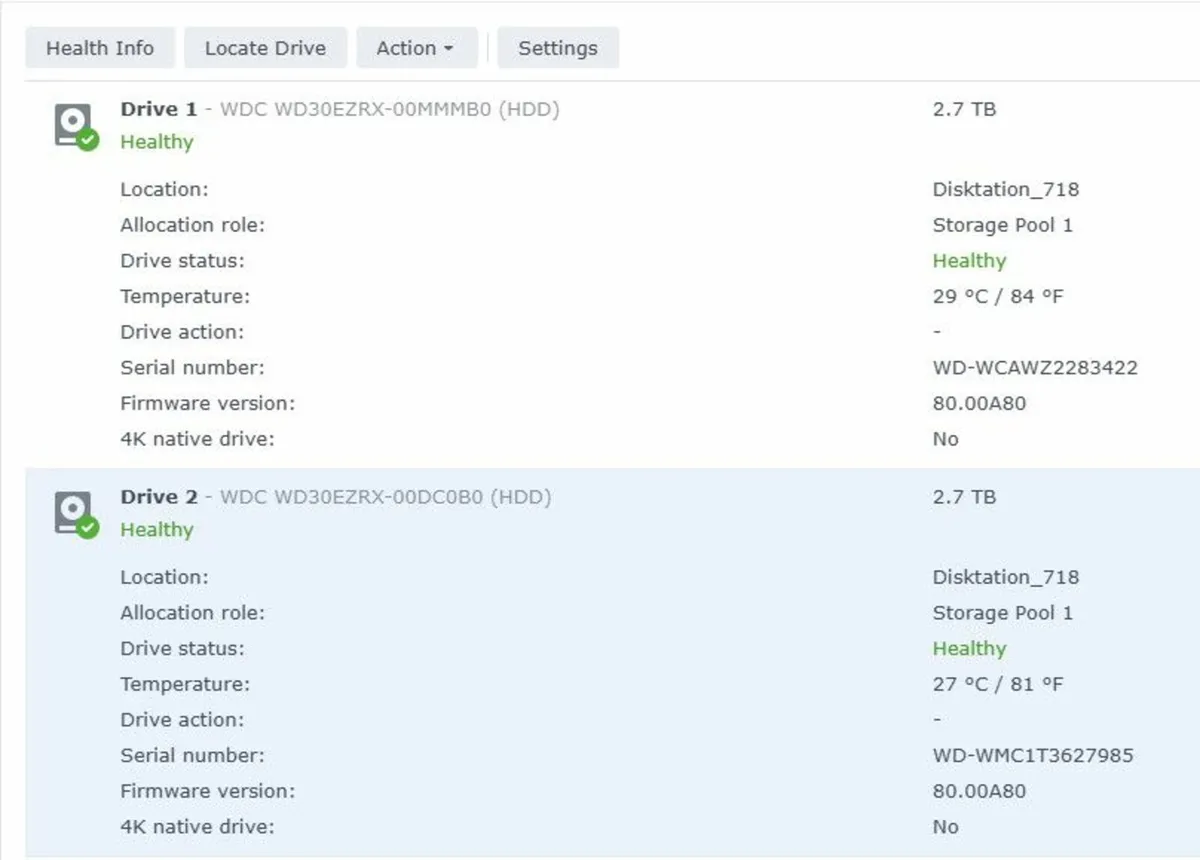This screenshot has height=860, width=1200.
Task: Click Drive 2 firmware version 80.00A80
Action: [x=979, y=792]
